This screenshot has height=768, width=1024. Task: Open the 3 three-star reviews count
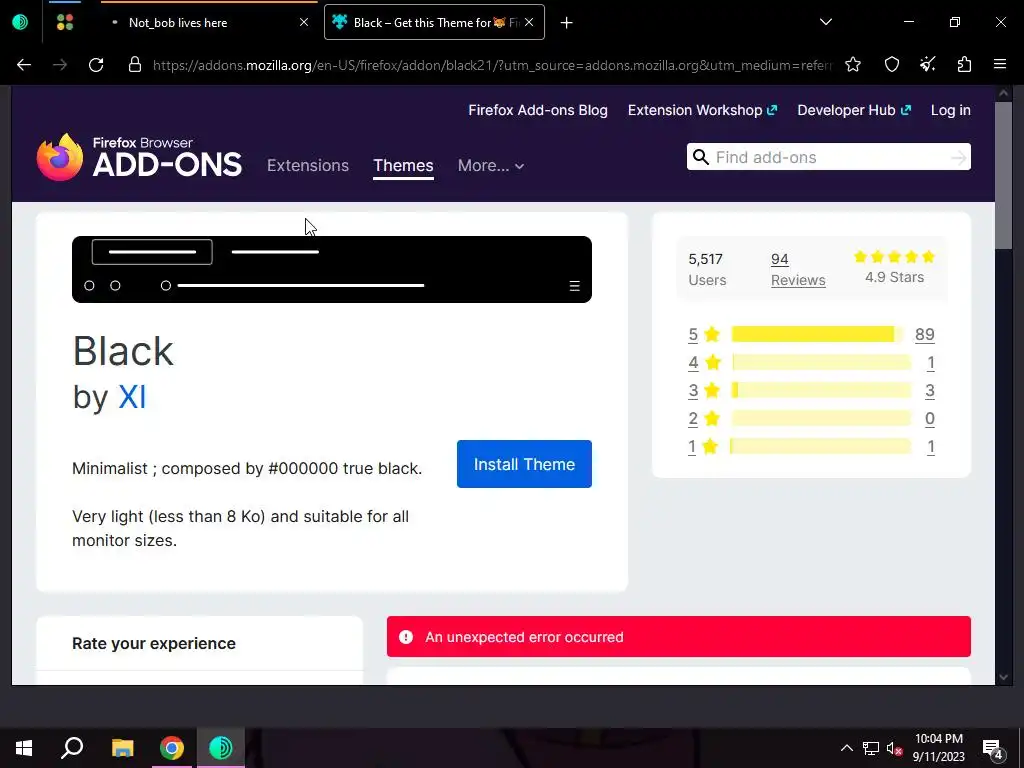coord(930,391)
